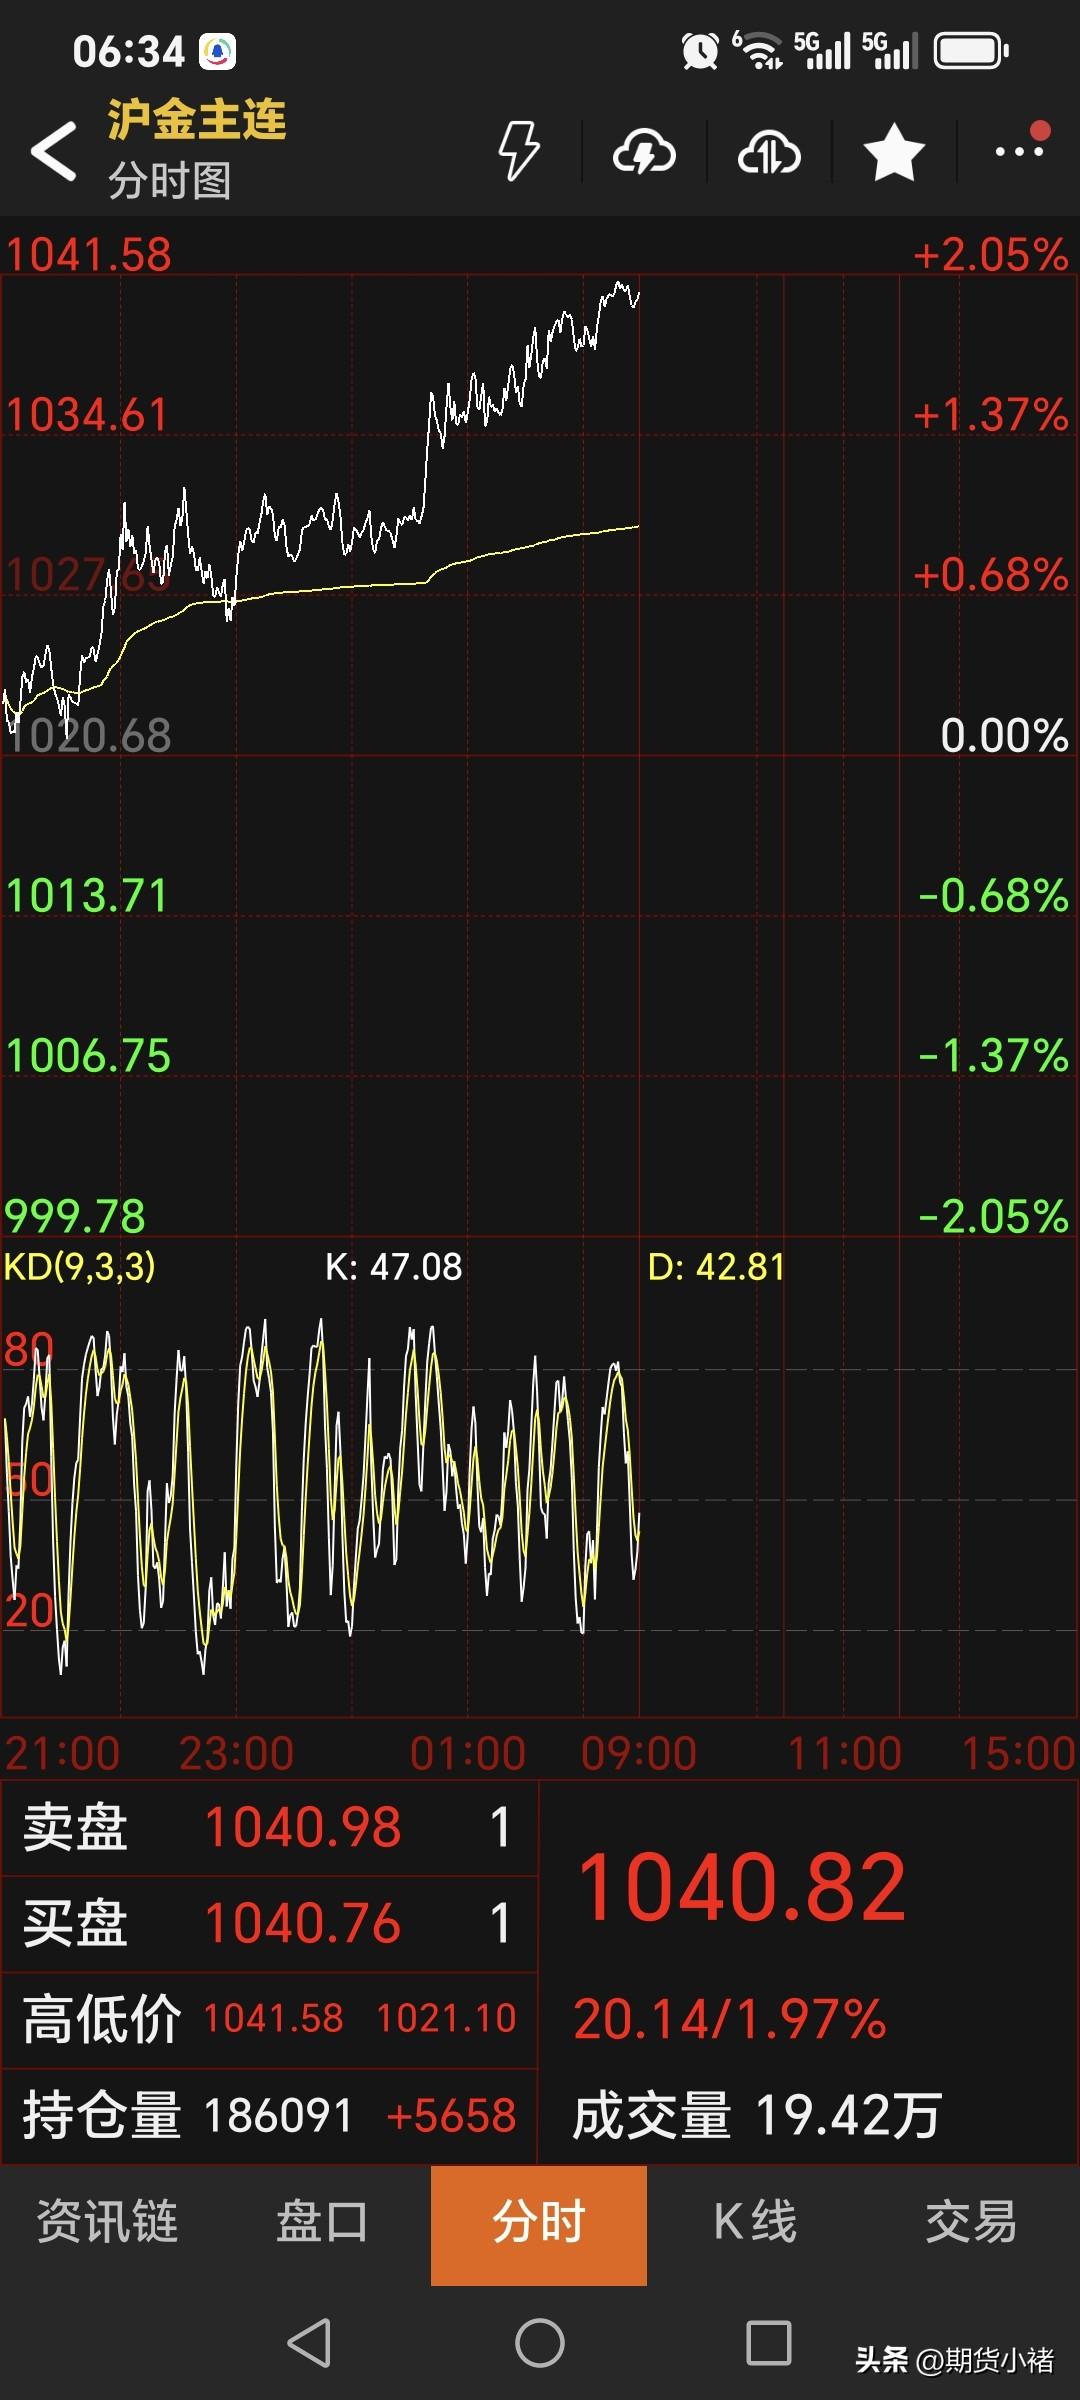Tap the high price 1041.58 in 高低价 row
This screenshot has width=1080, height=2400.
(274, 2019)
